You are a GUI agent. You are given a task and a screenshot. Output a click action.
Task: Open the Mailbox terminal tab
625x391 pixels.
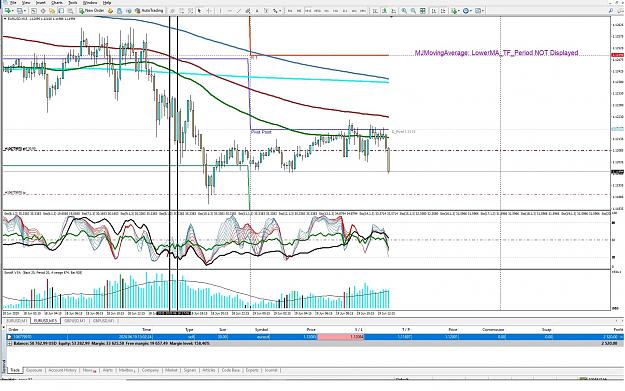(127, 370)
